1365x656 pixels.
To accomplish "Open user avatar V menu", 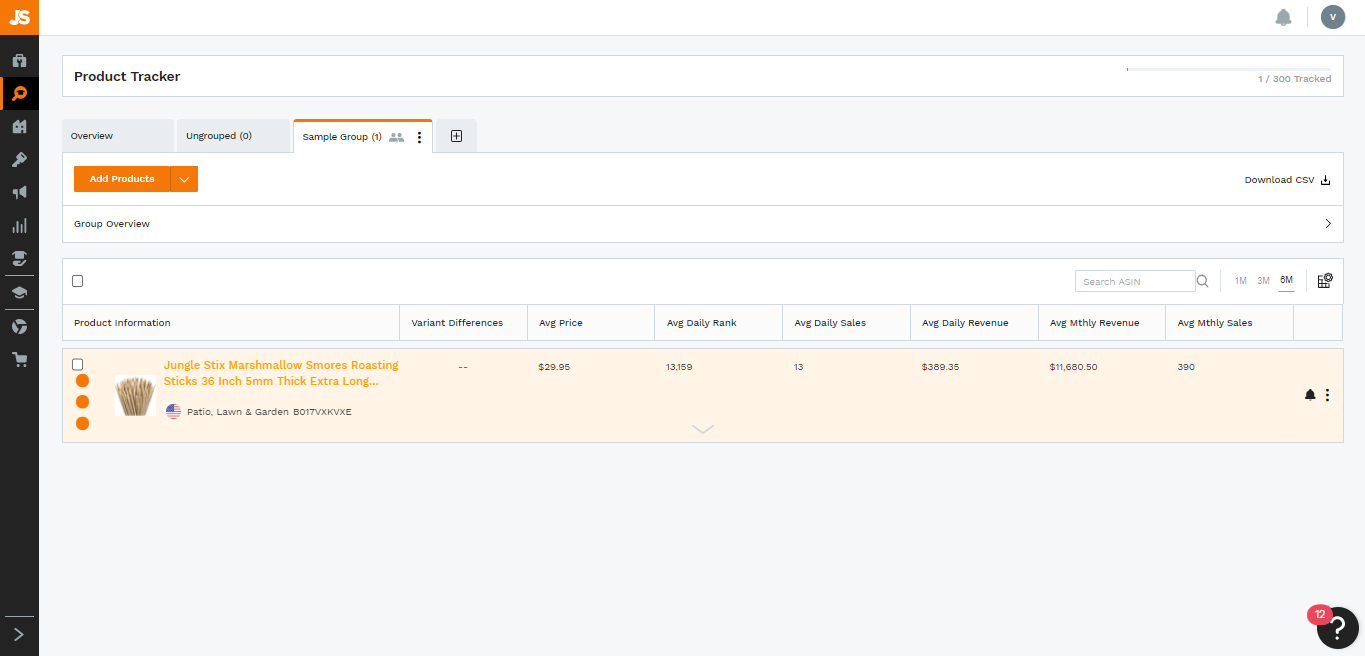I will 1332,17.
